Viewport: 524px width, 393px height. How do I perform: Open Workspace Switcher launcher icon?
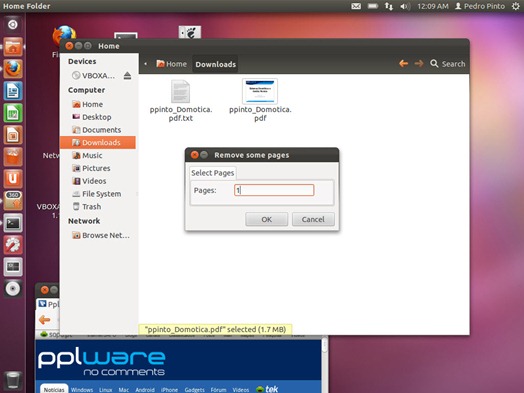pos(13,267)
